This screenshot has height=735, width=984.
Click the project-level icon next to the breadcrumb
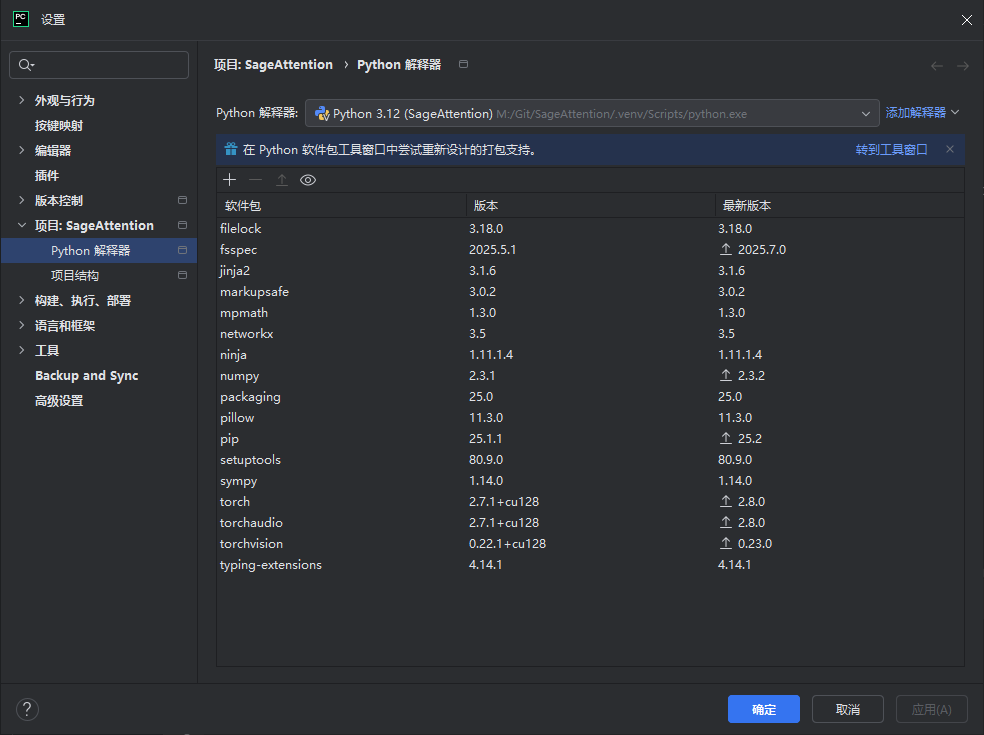pos(464,64)
